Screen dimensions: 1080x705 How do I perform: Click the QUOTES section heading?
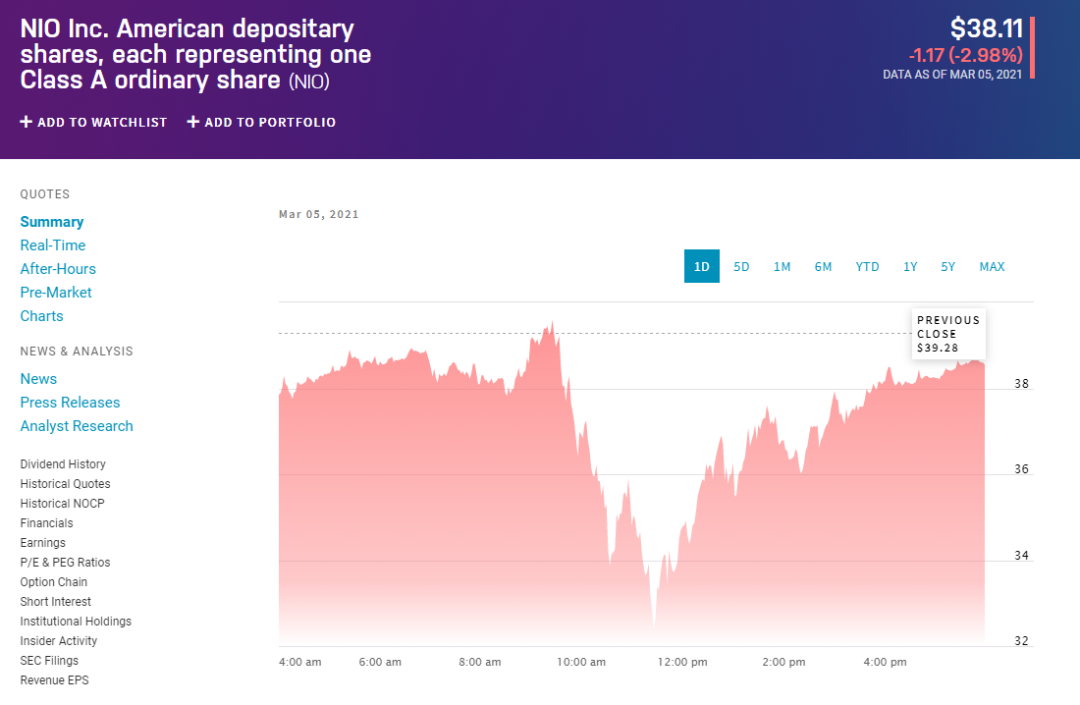pyautogui.click(x=45, y=194)
